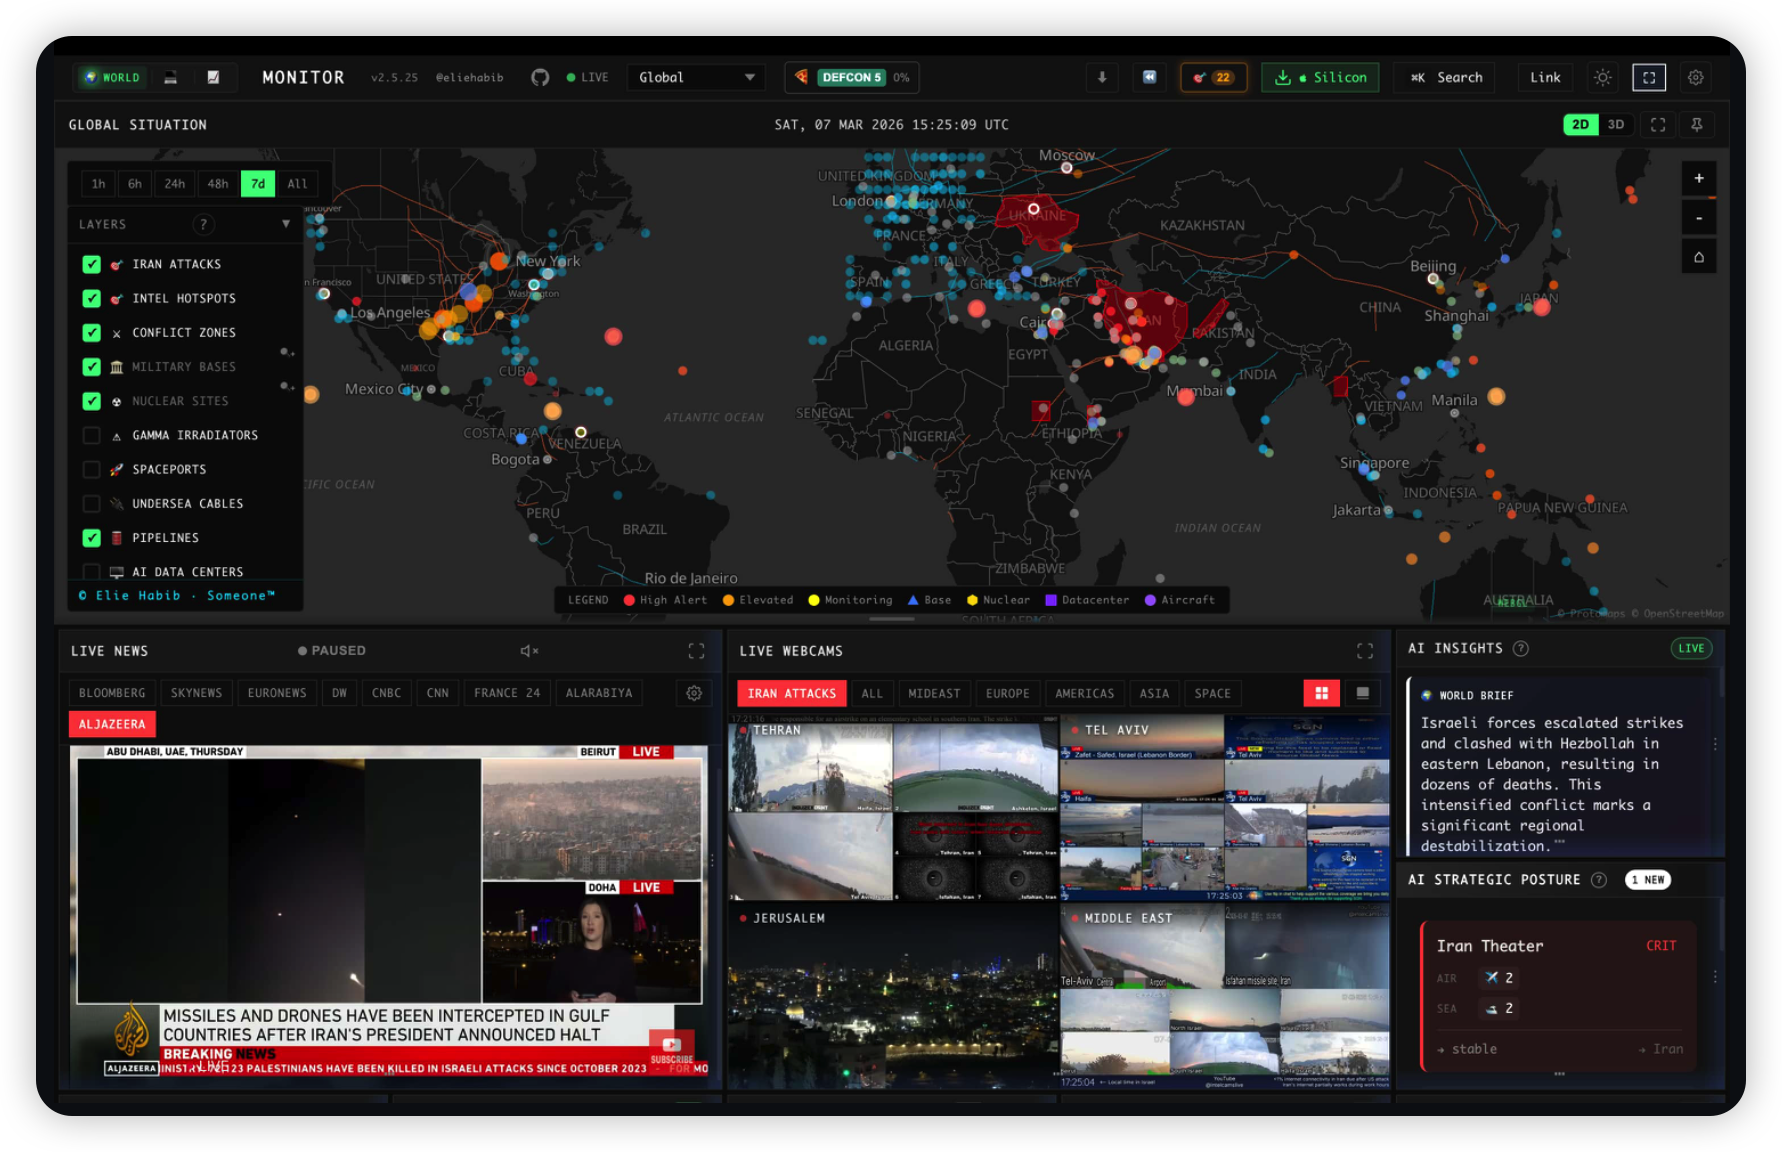This screenshot has height=1152, width=1782.
Task: Enable the Undersea Cables layer
Action: [x=92, y=503]
